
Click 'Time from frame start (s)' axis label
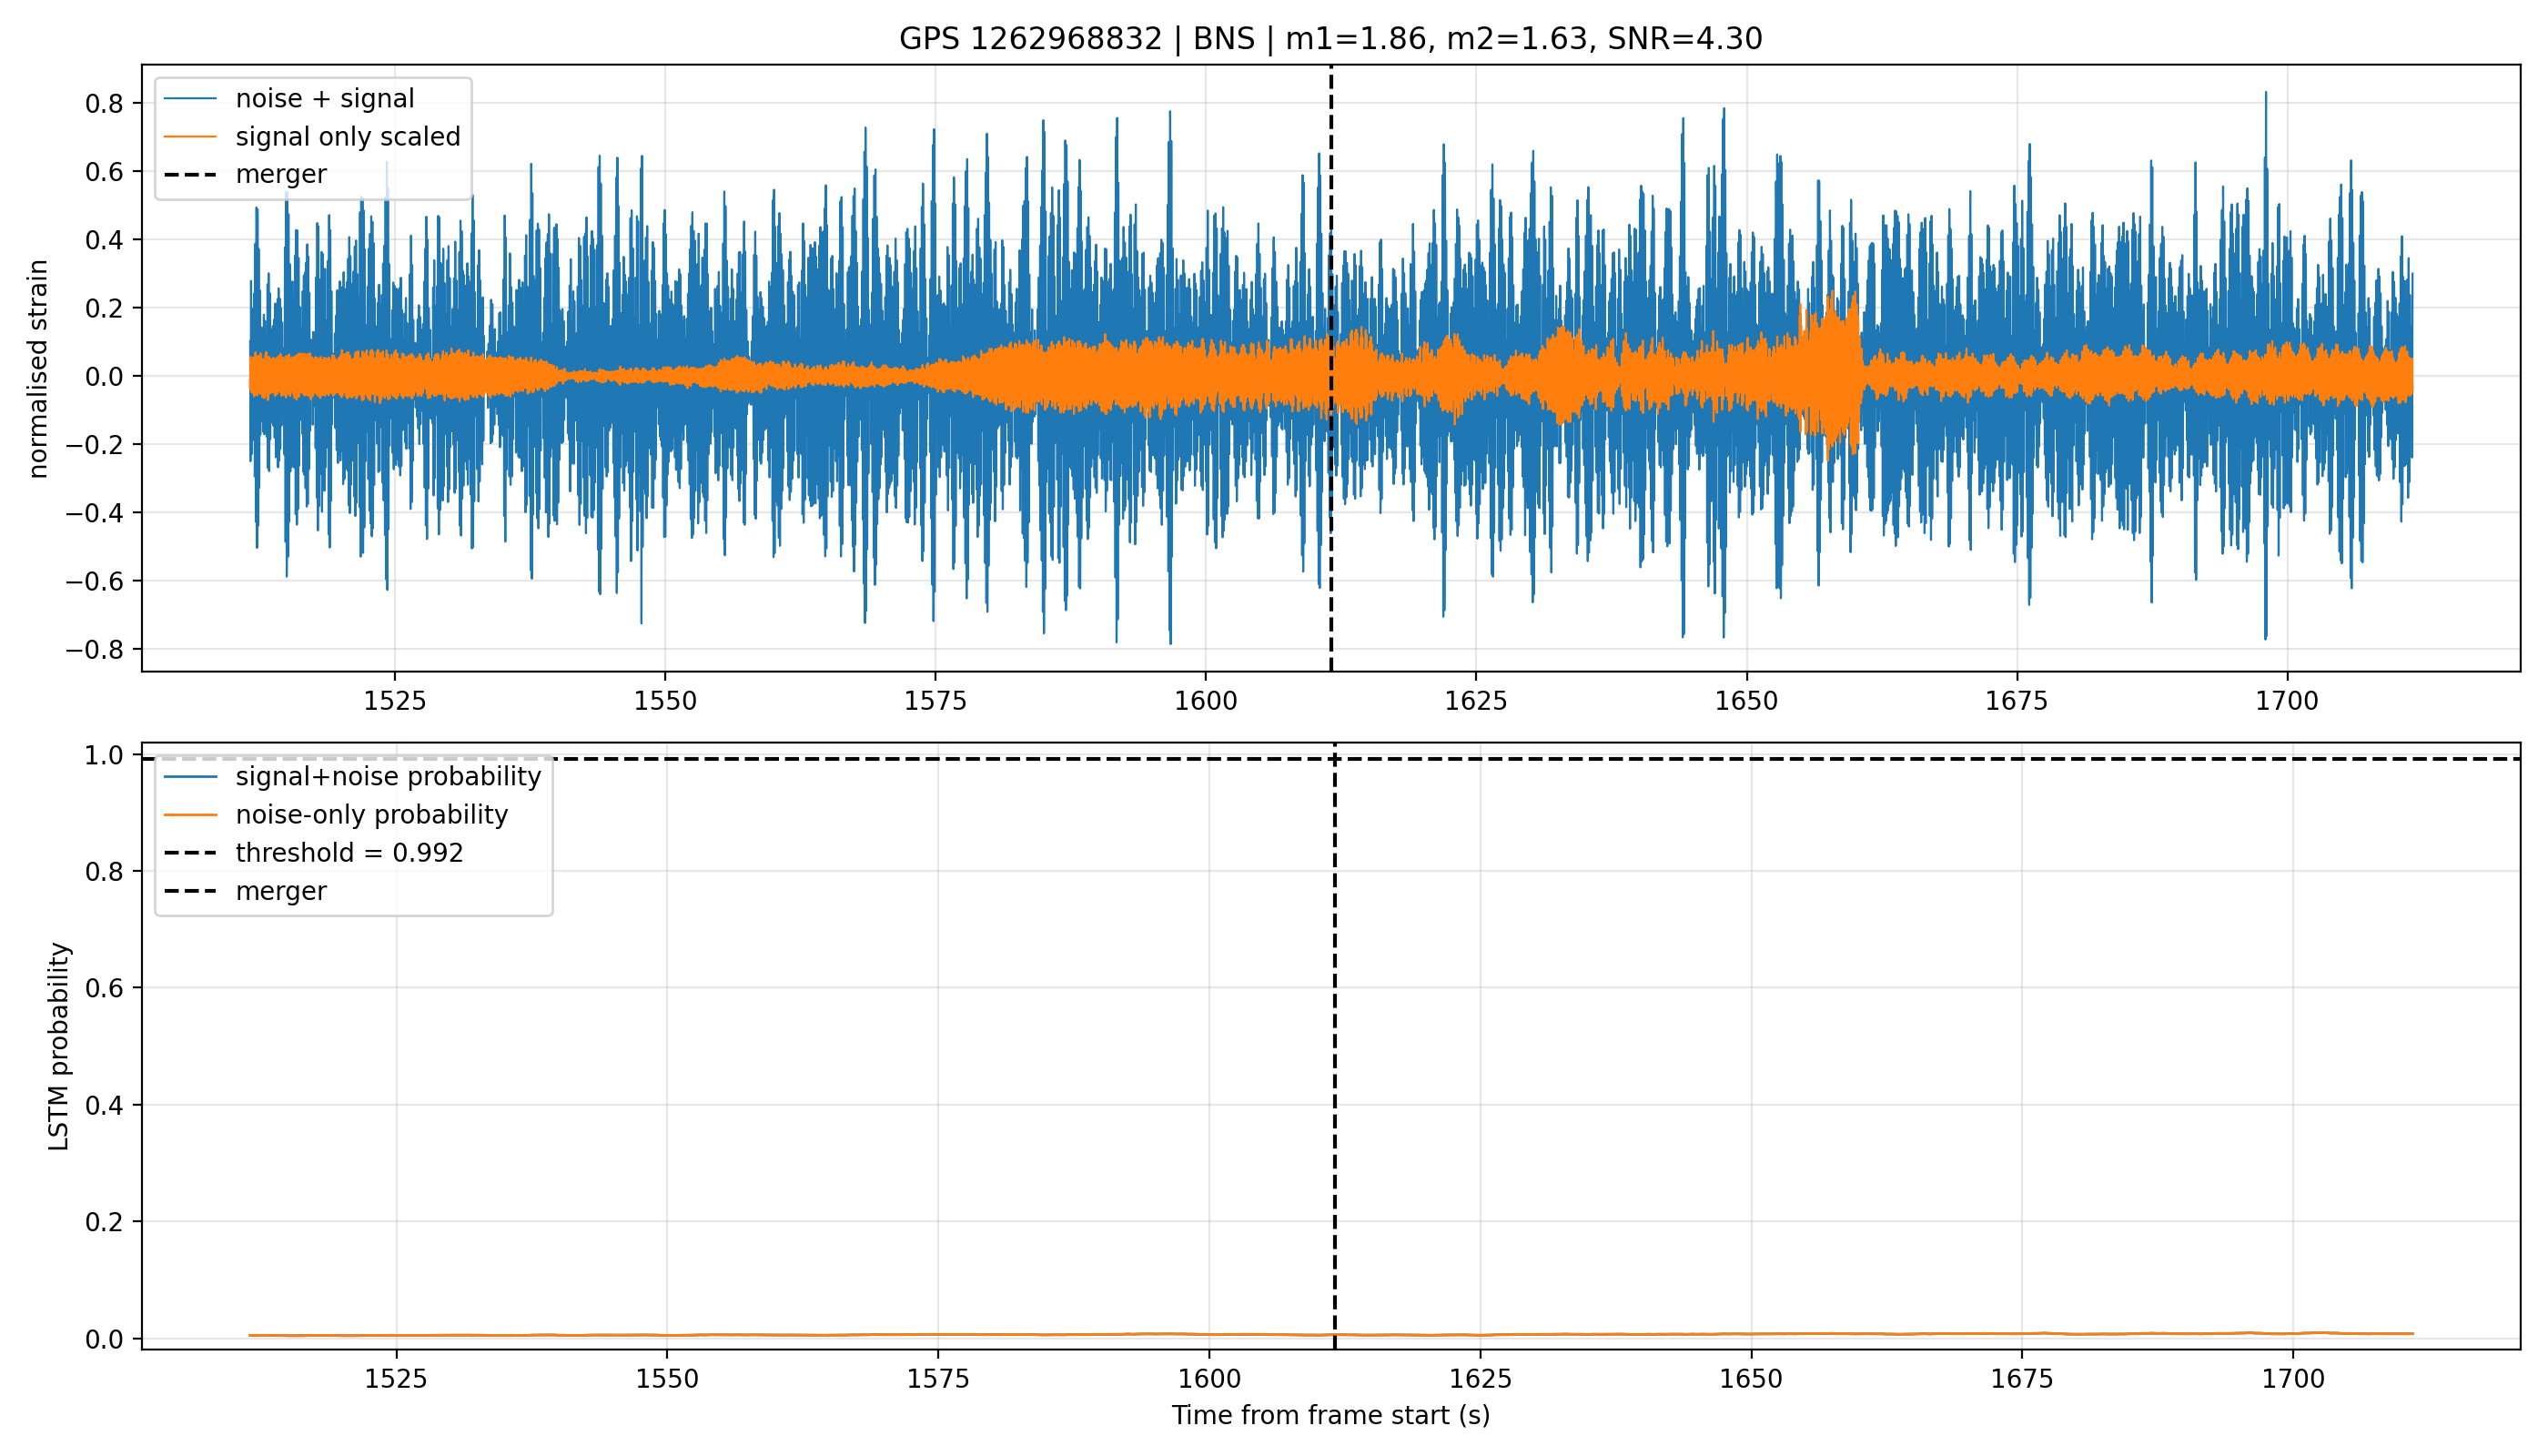[x=1331, y=1416]
